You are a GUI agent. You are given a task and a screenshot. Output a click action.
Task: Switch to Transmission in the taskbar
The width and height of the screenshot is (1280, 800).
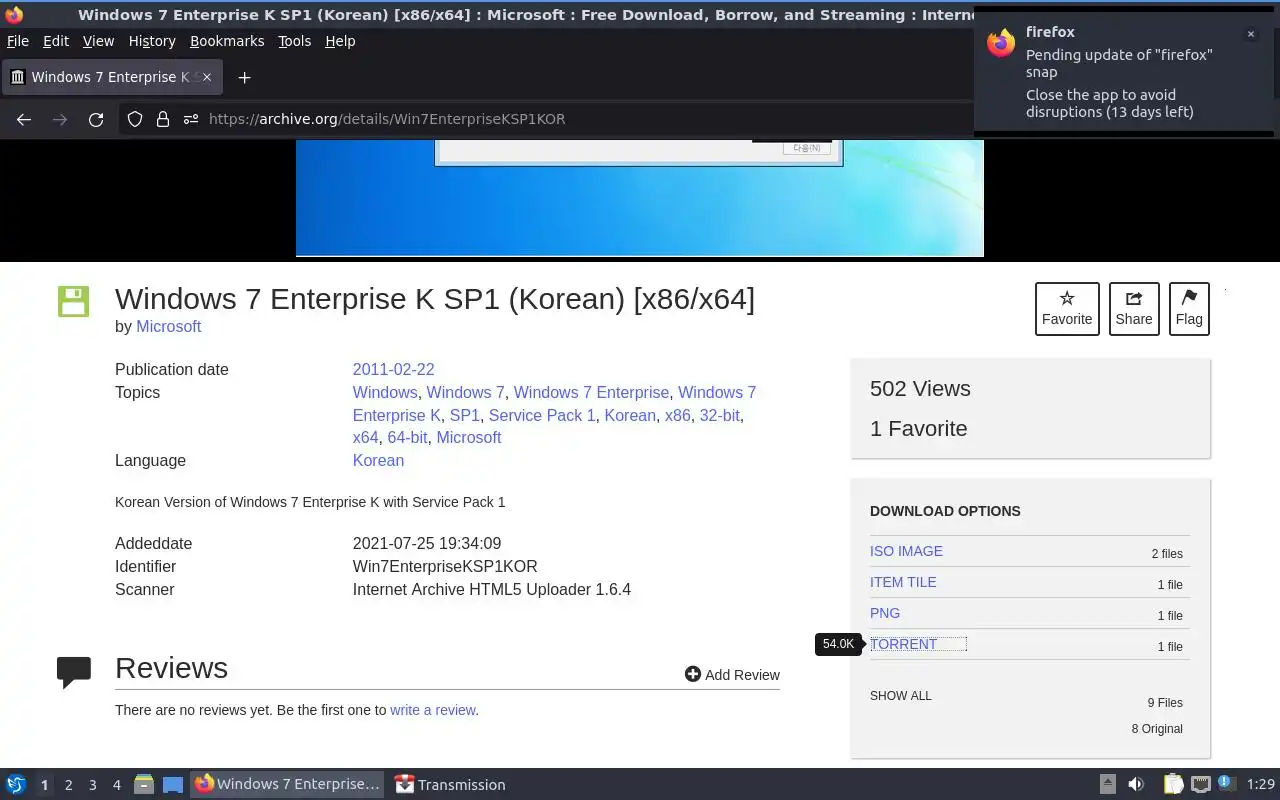(450, 784)
